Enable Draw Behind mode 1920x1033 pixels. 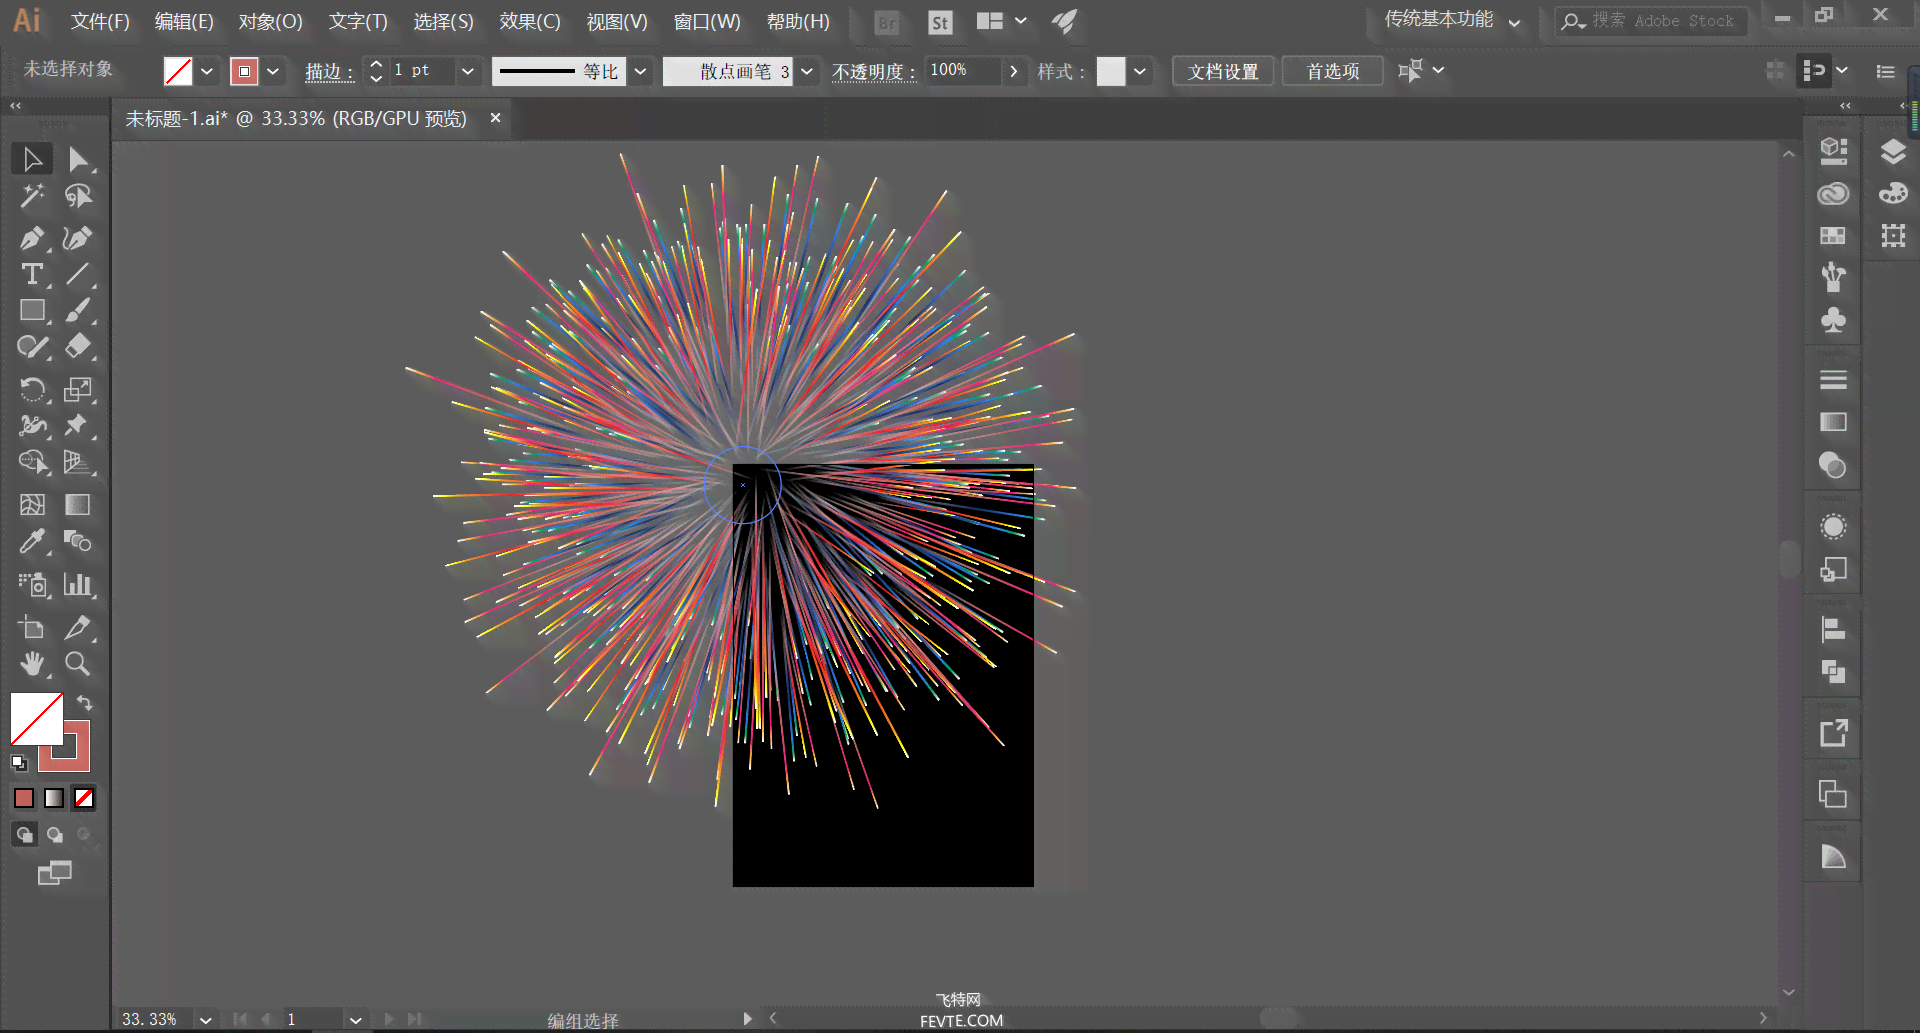coord(55,834)
